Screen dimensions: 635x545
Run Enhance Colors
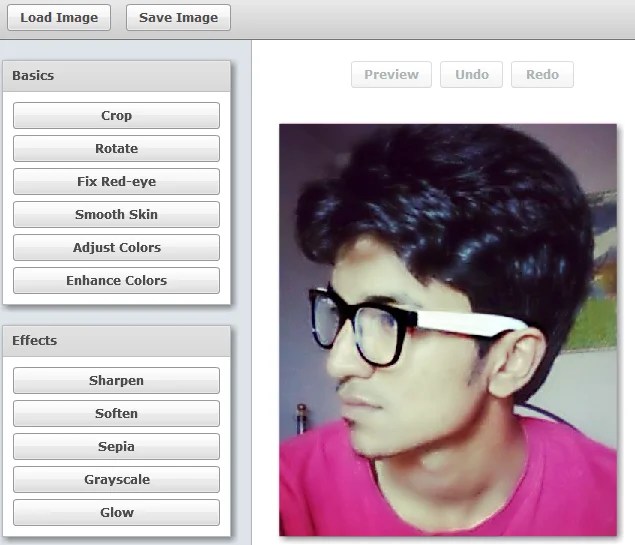pos(116,280)
